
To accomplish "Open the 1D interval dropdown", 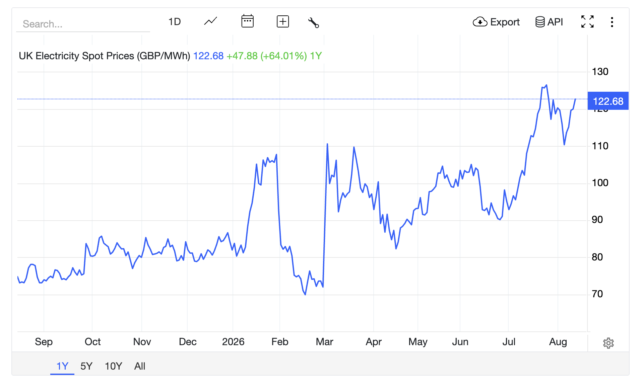I will tap(175, 22).
